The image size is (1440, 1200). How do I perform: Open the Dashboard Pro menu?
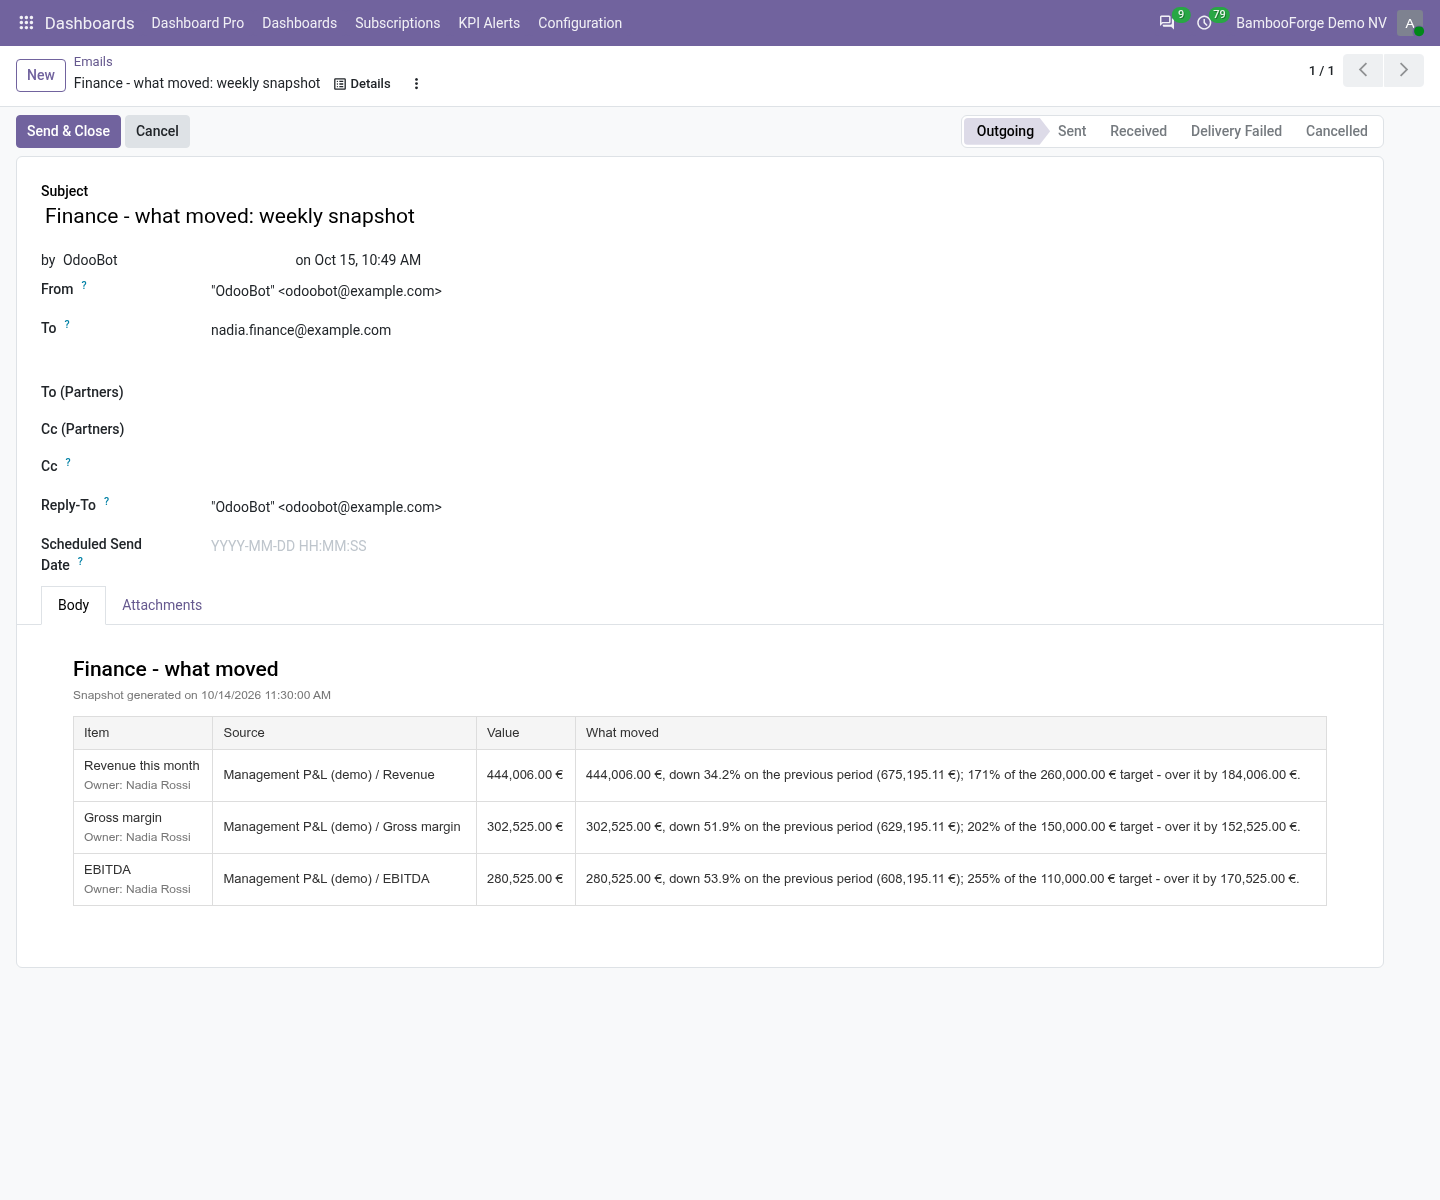coord(198,23)
